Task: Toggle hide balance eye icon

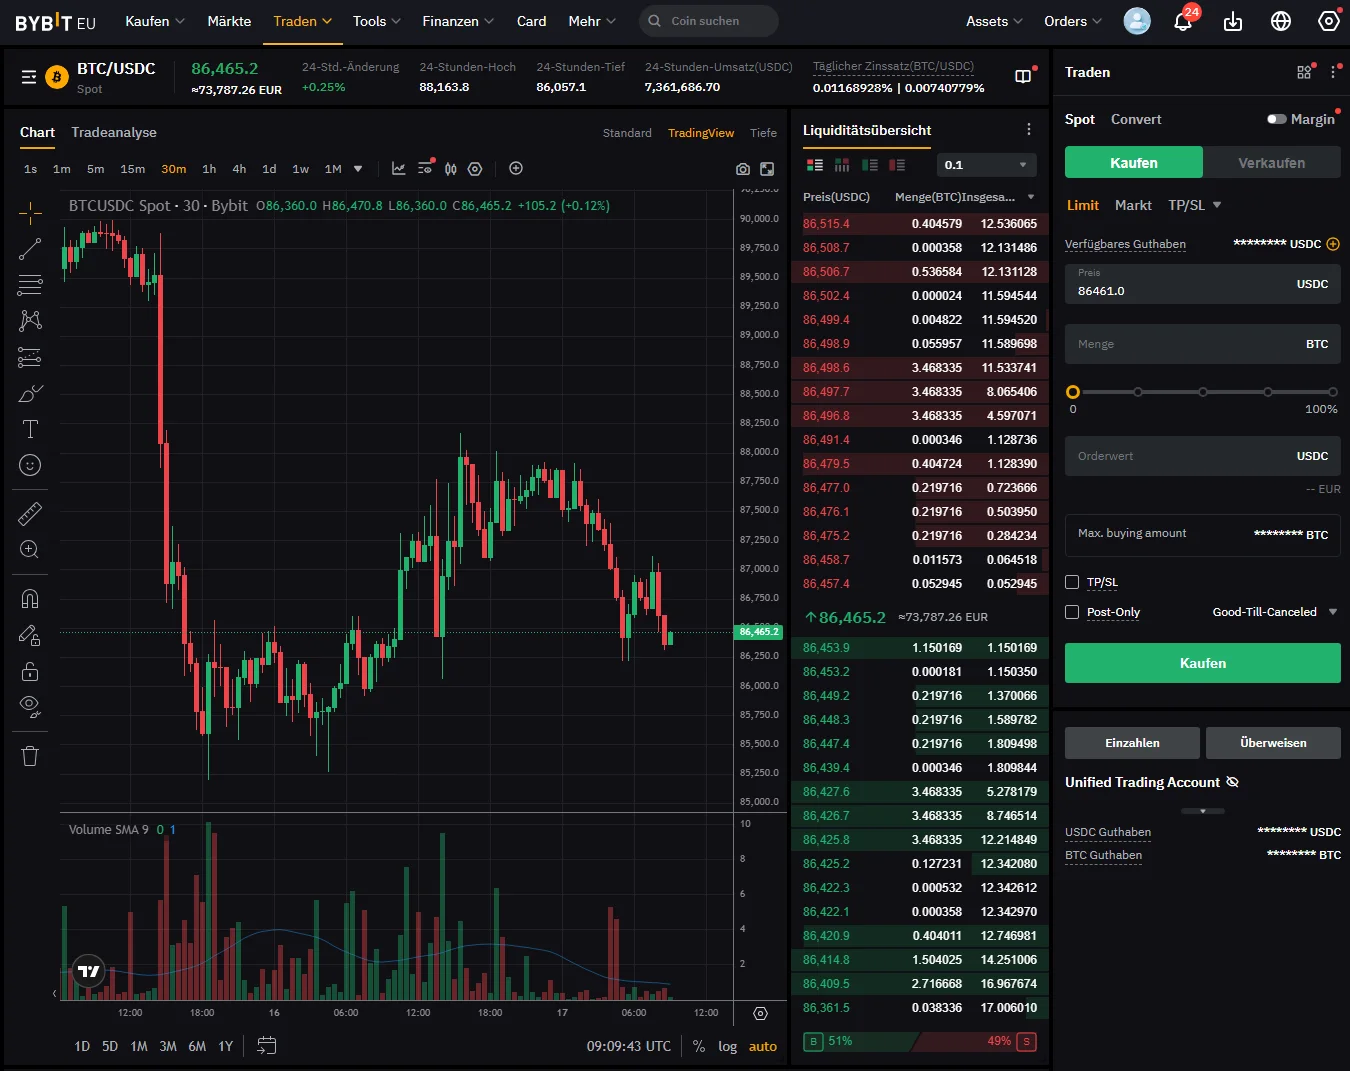Action: [x=1232, y=782]
